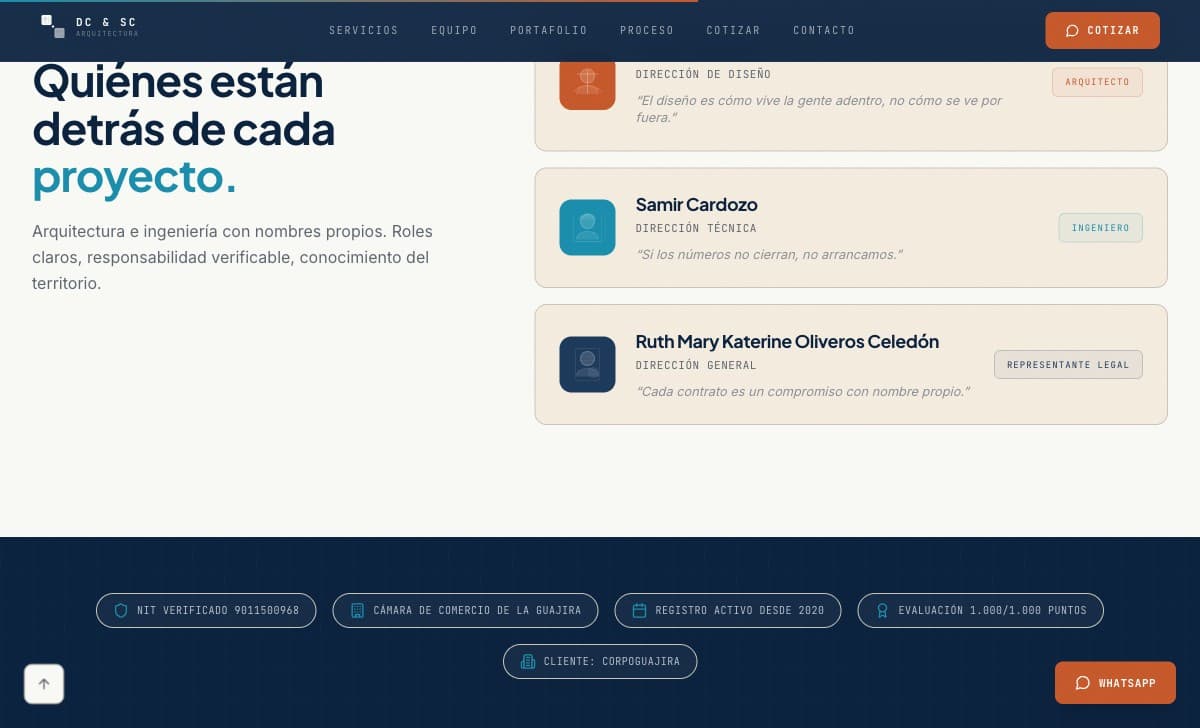The image size is (1200, 728).
Task: Click the icon beside Cliente: Corpoguajira
Action: [528, 661]
